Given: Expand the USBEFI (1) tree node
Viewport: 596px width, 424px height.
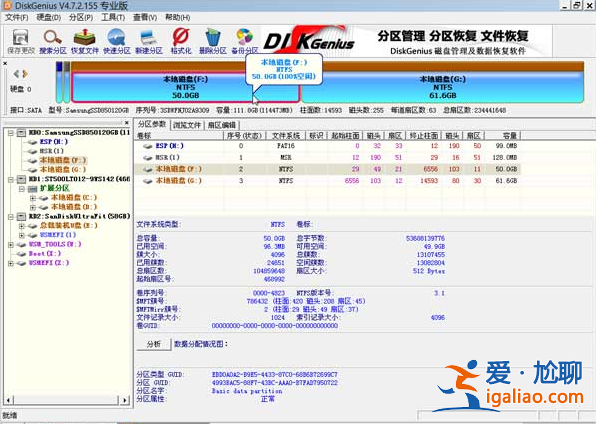Looking at the screenshot, I should [22, 235].
